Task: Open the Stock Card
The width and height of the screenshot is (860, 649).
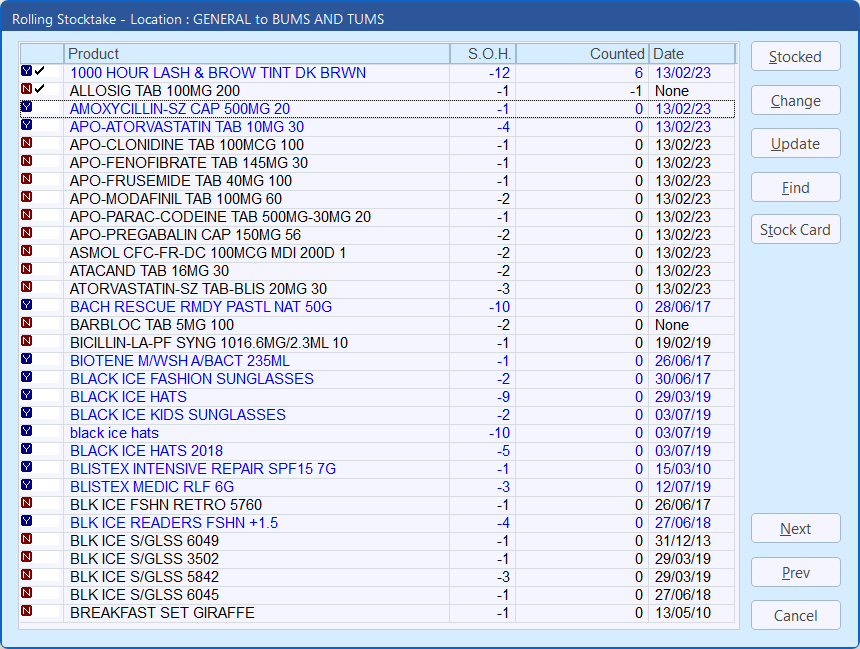Action: pos(795,230)
